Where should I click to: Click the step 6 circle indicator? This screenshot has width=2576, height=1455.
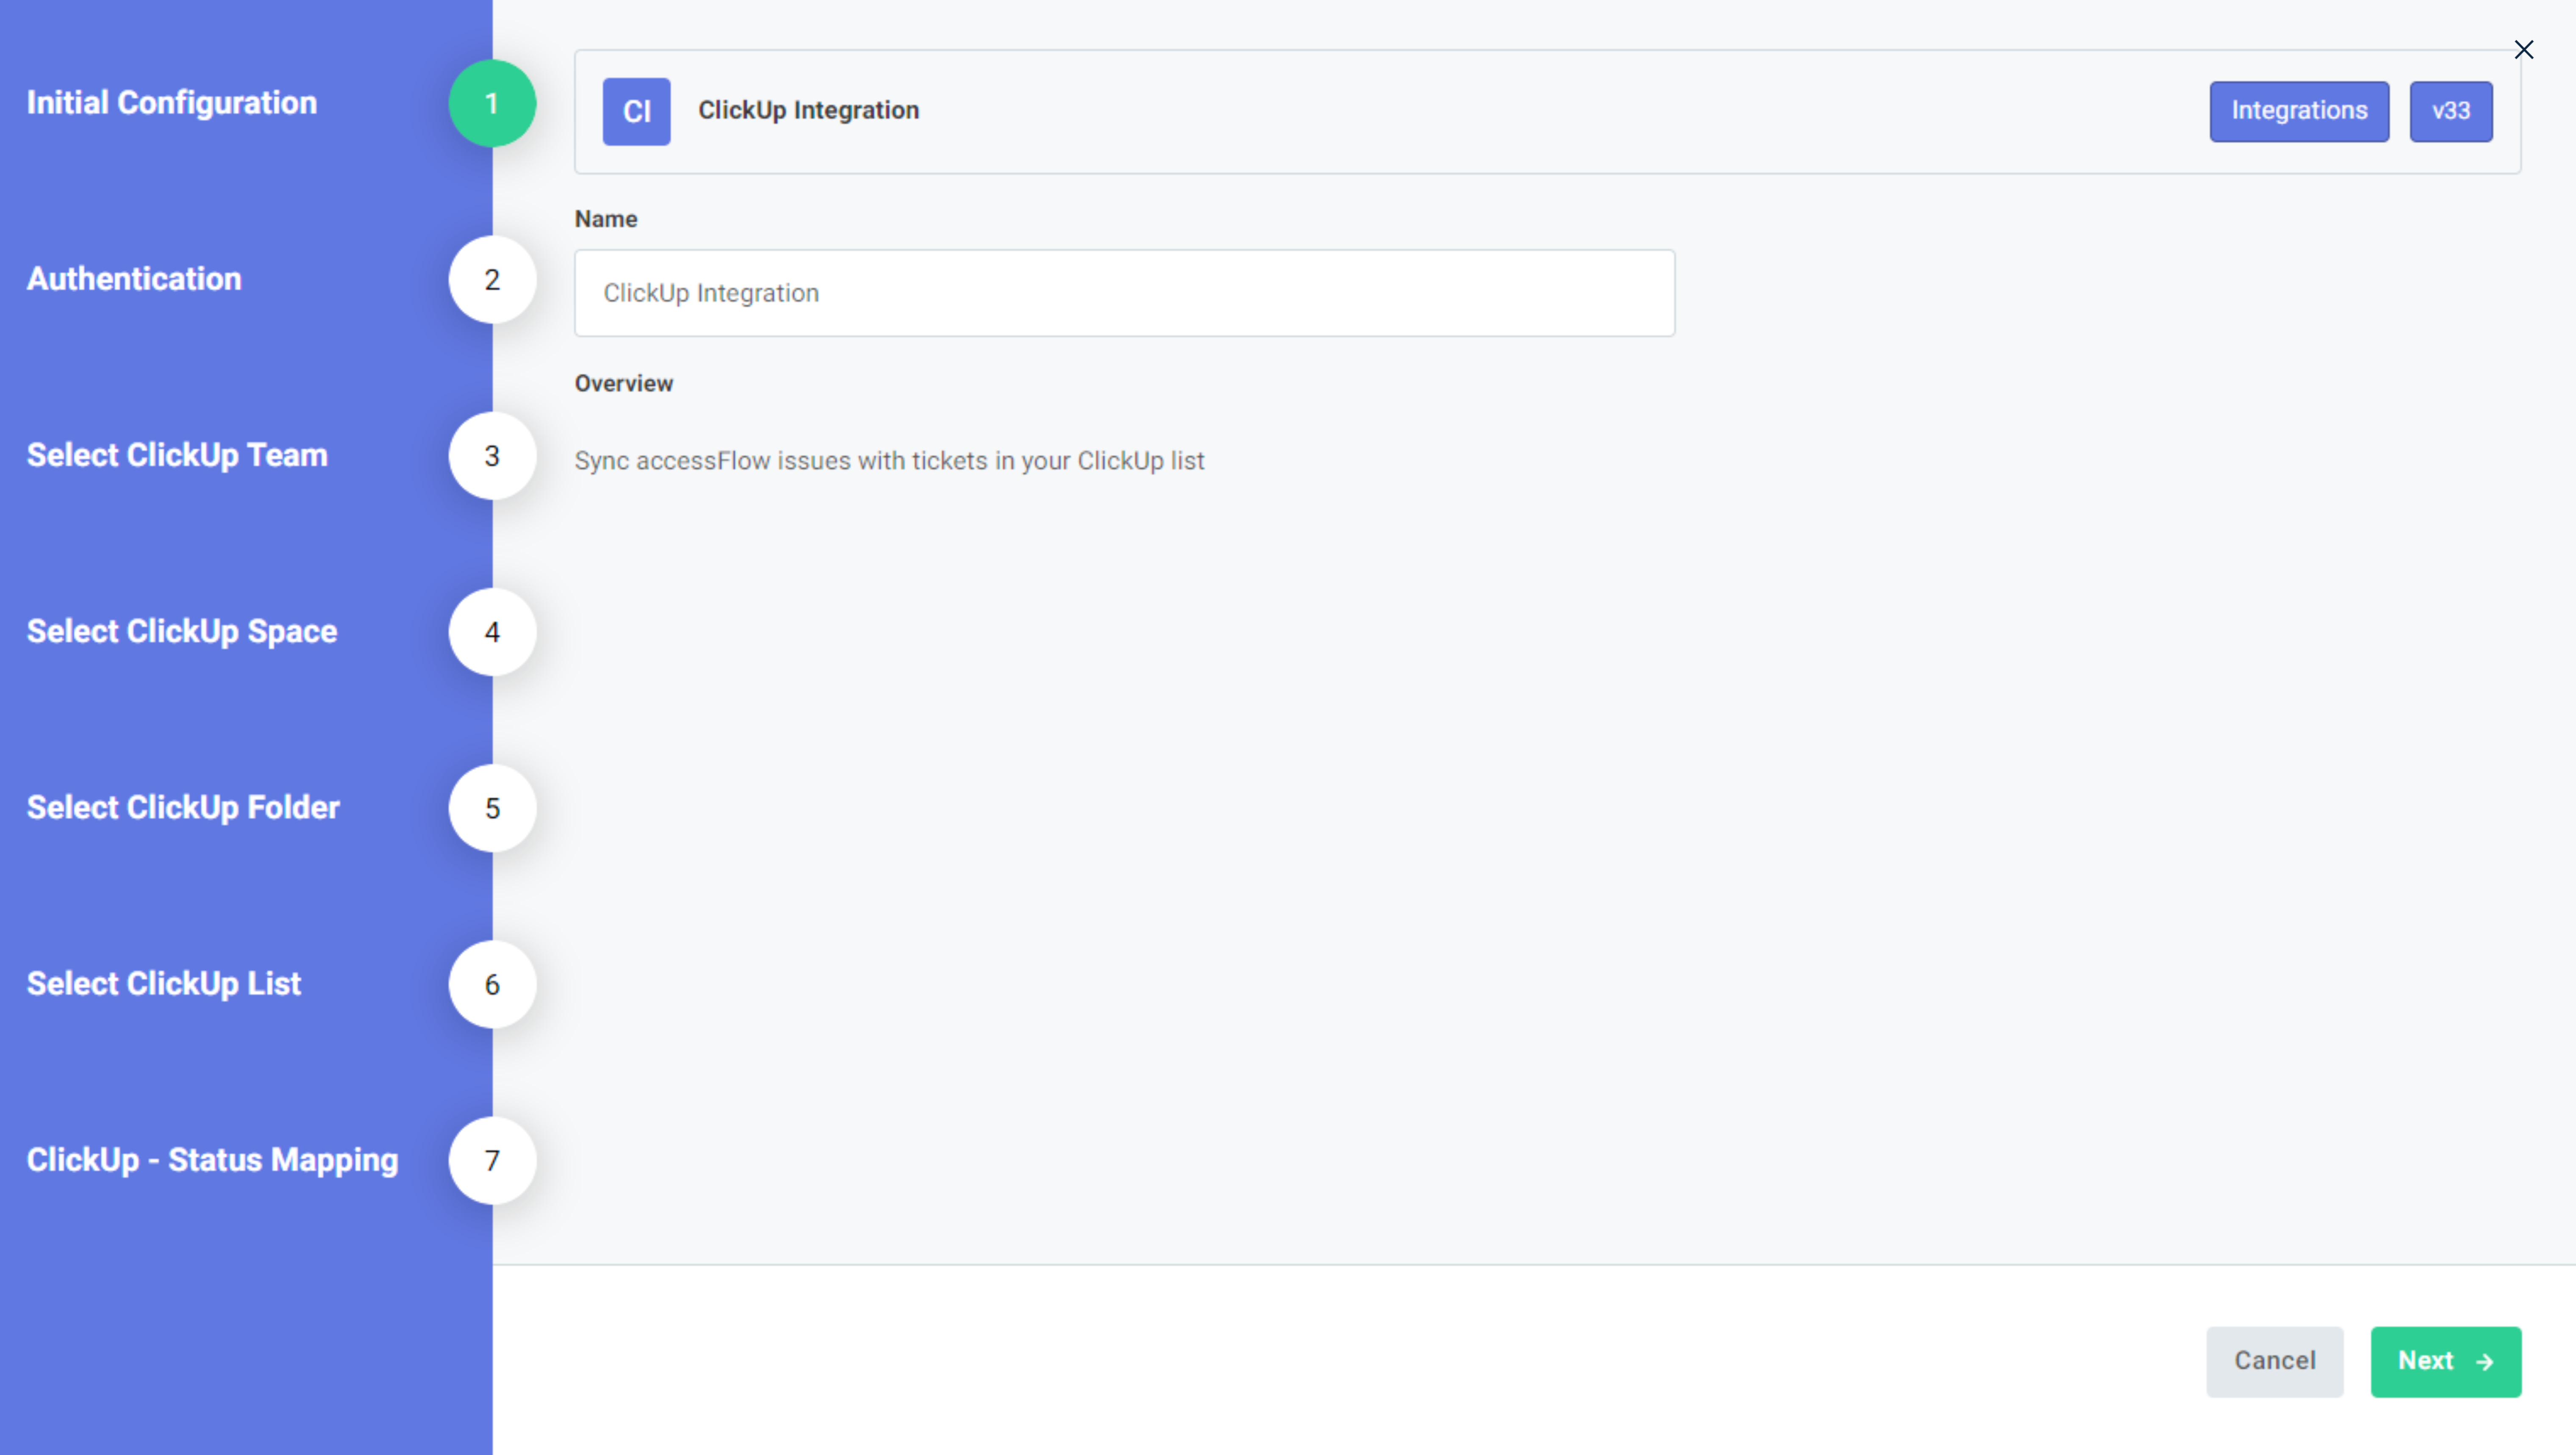click(x=491, y=984)
